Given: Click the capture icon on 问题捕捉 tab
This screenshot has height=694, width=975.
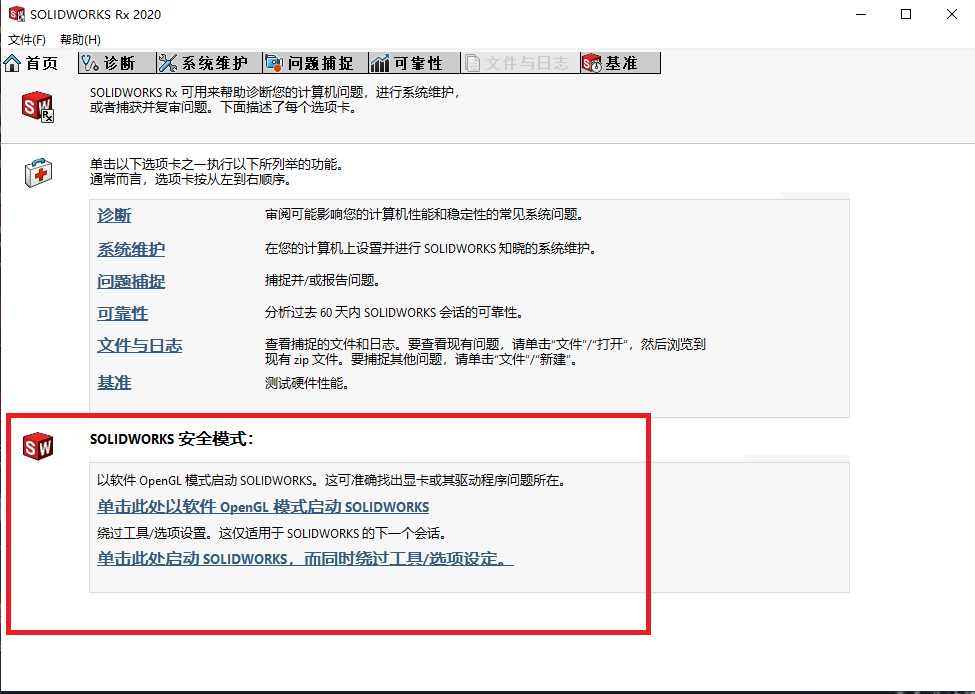Looking at the screenshot, I should pos(274,63).
